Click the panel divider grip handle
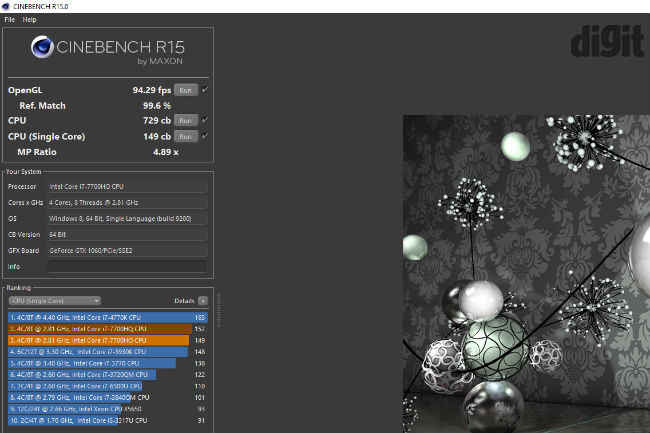 tap(218, 310)
